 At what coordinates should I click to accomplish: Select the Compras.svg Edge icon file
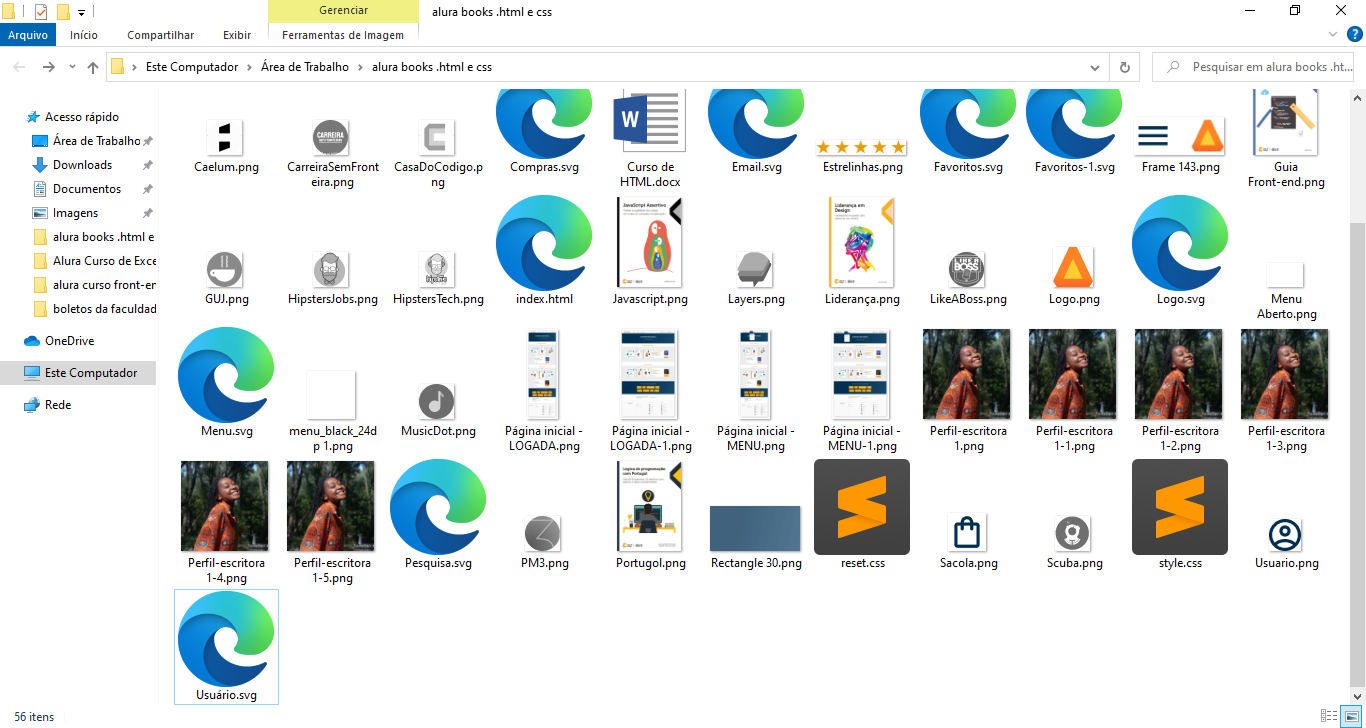tap(544, 123)
